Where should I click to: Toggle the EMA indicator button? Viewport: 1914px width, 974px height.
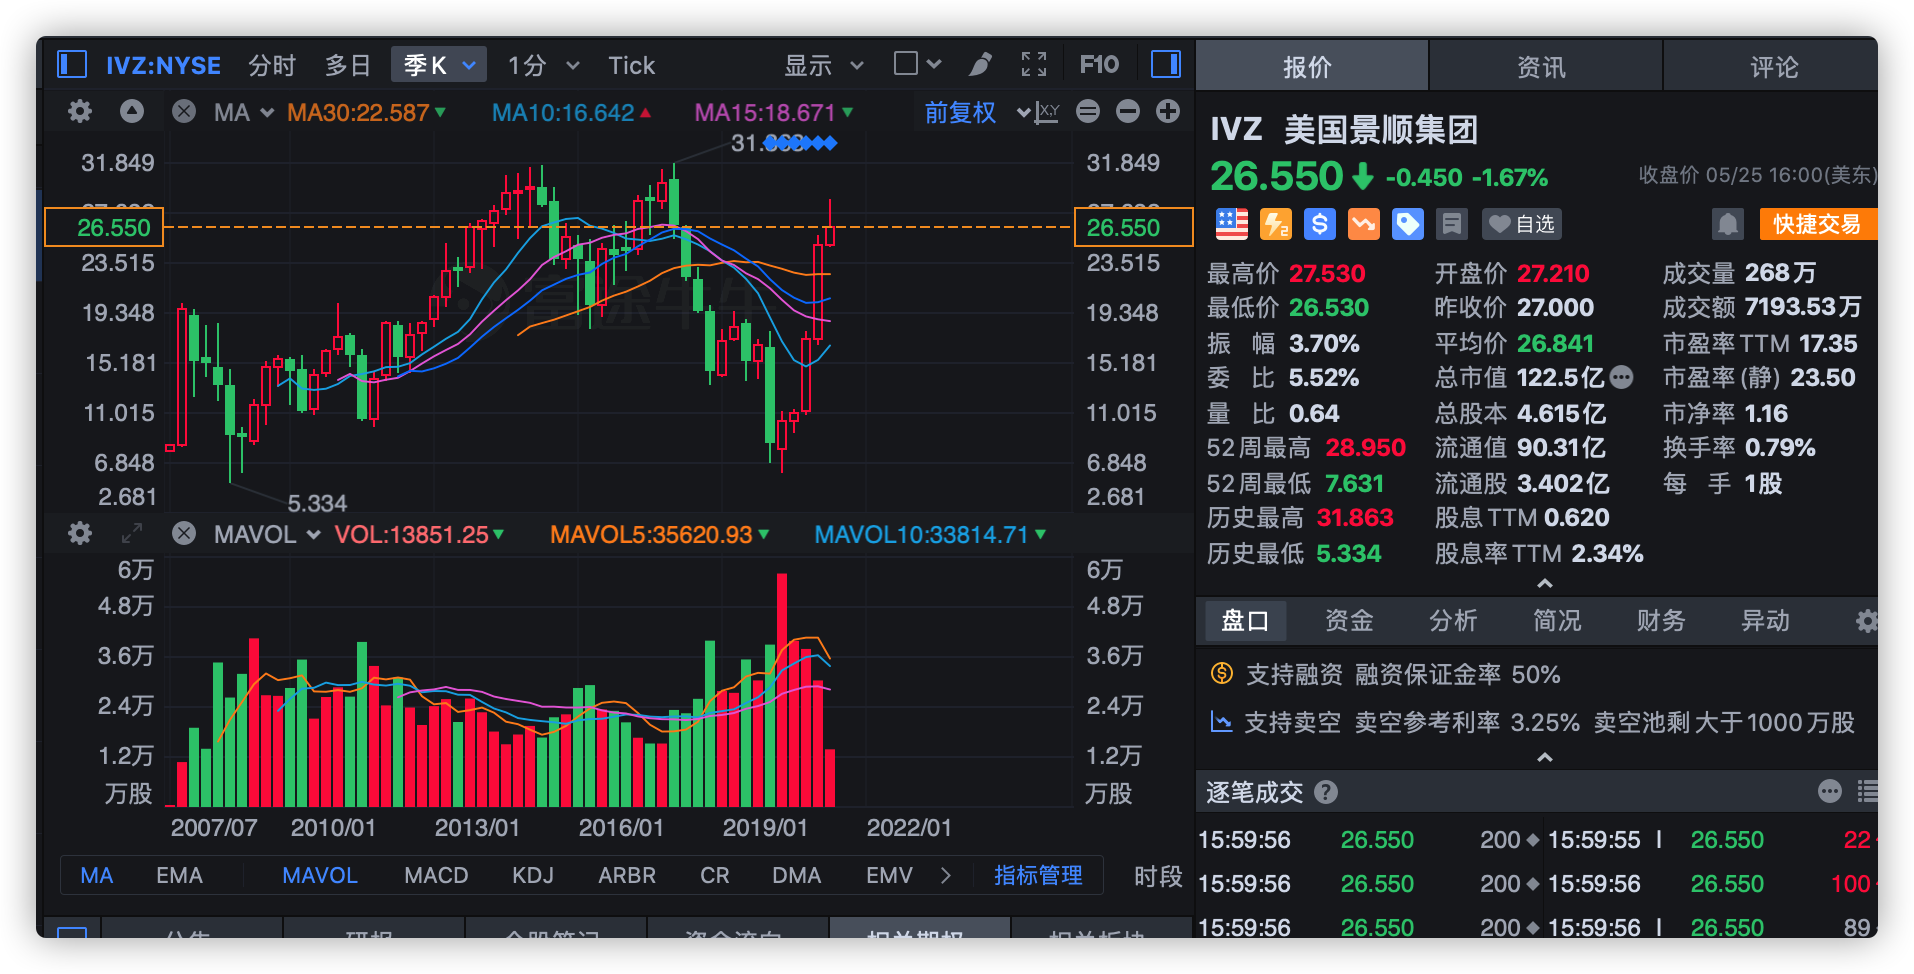180,876
